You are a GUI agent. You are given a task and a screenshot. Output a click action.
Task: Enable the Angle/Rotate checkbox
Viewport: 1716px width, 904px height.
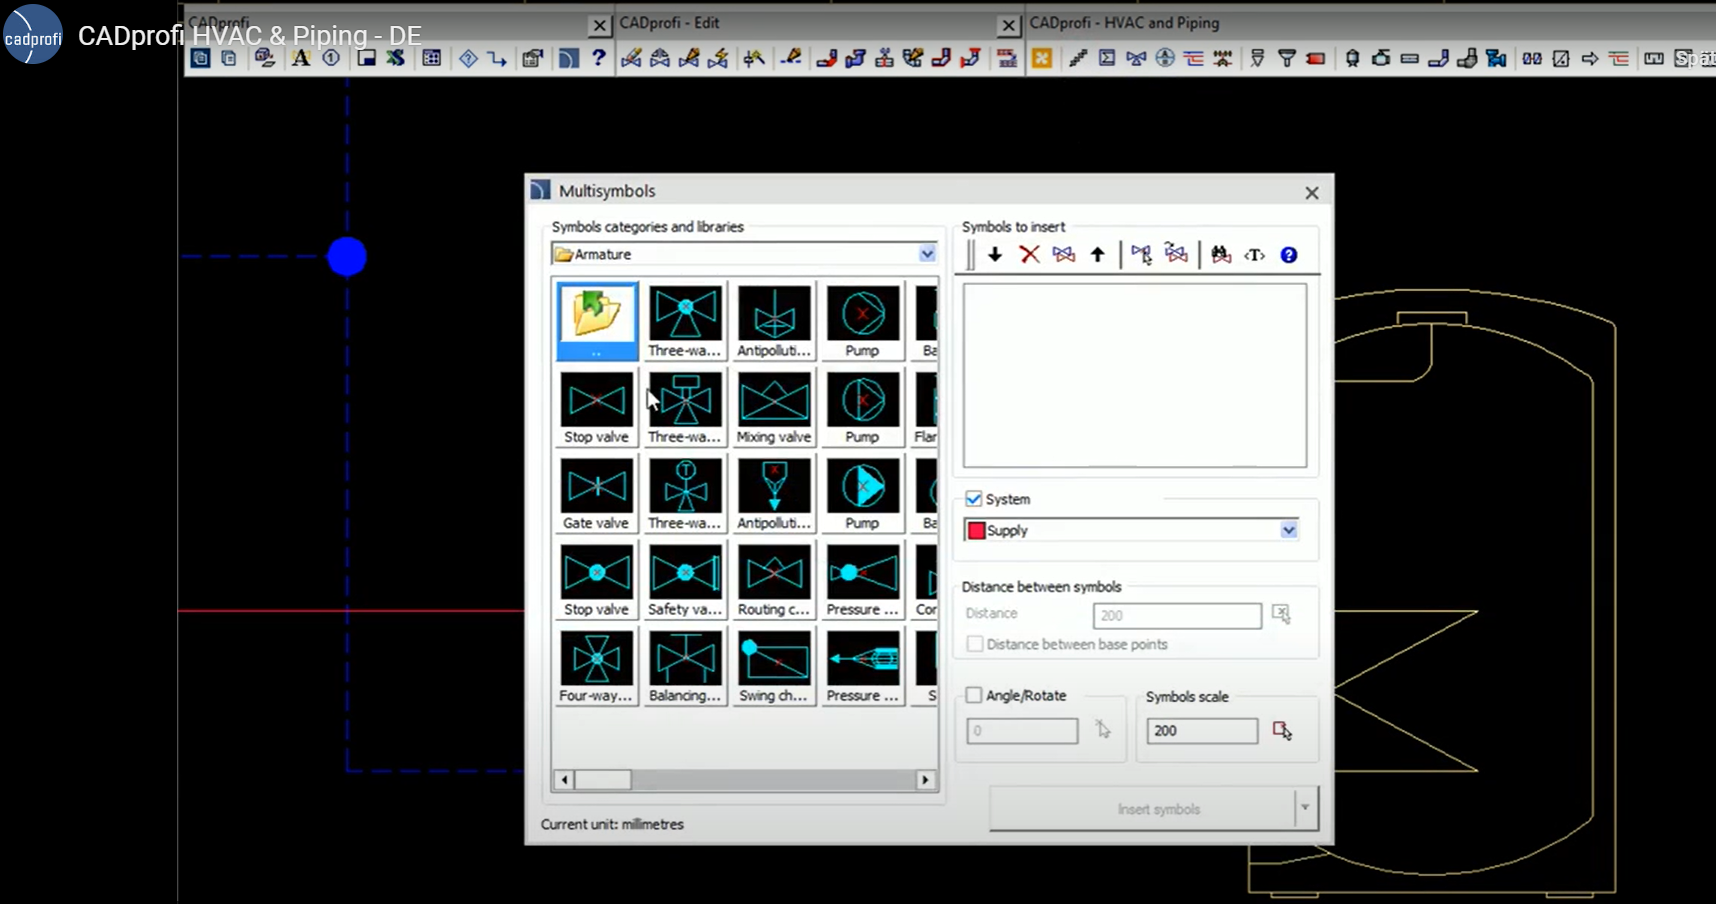click(973, 695)
